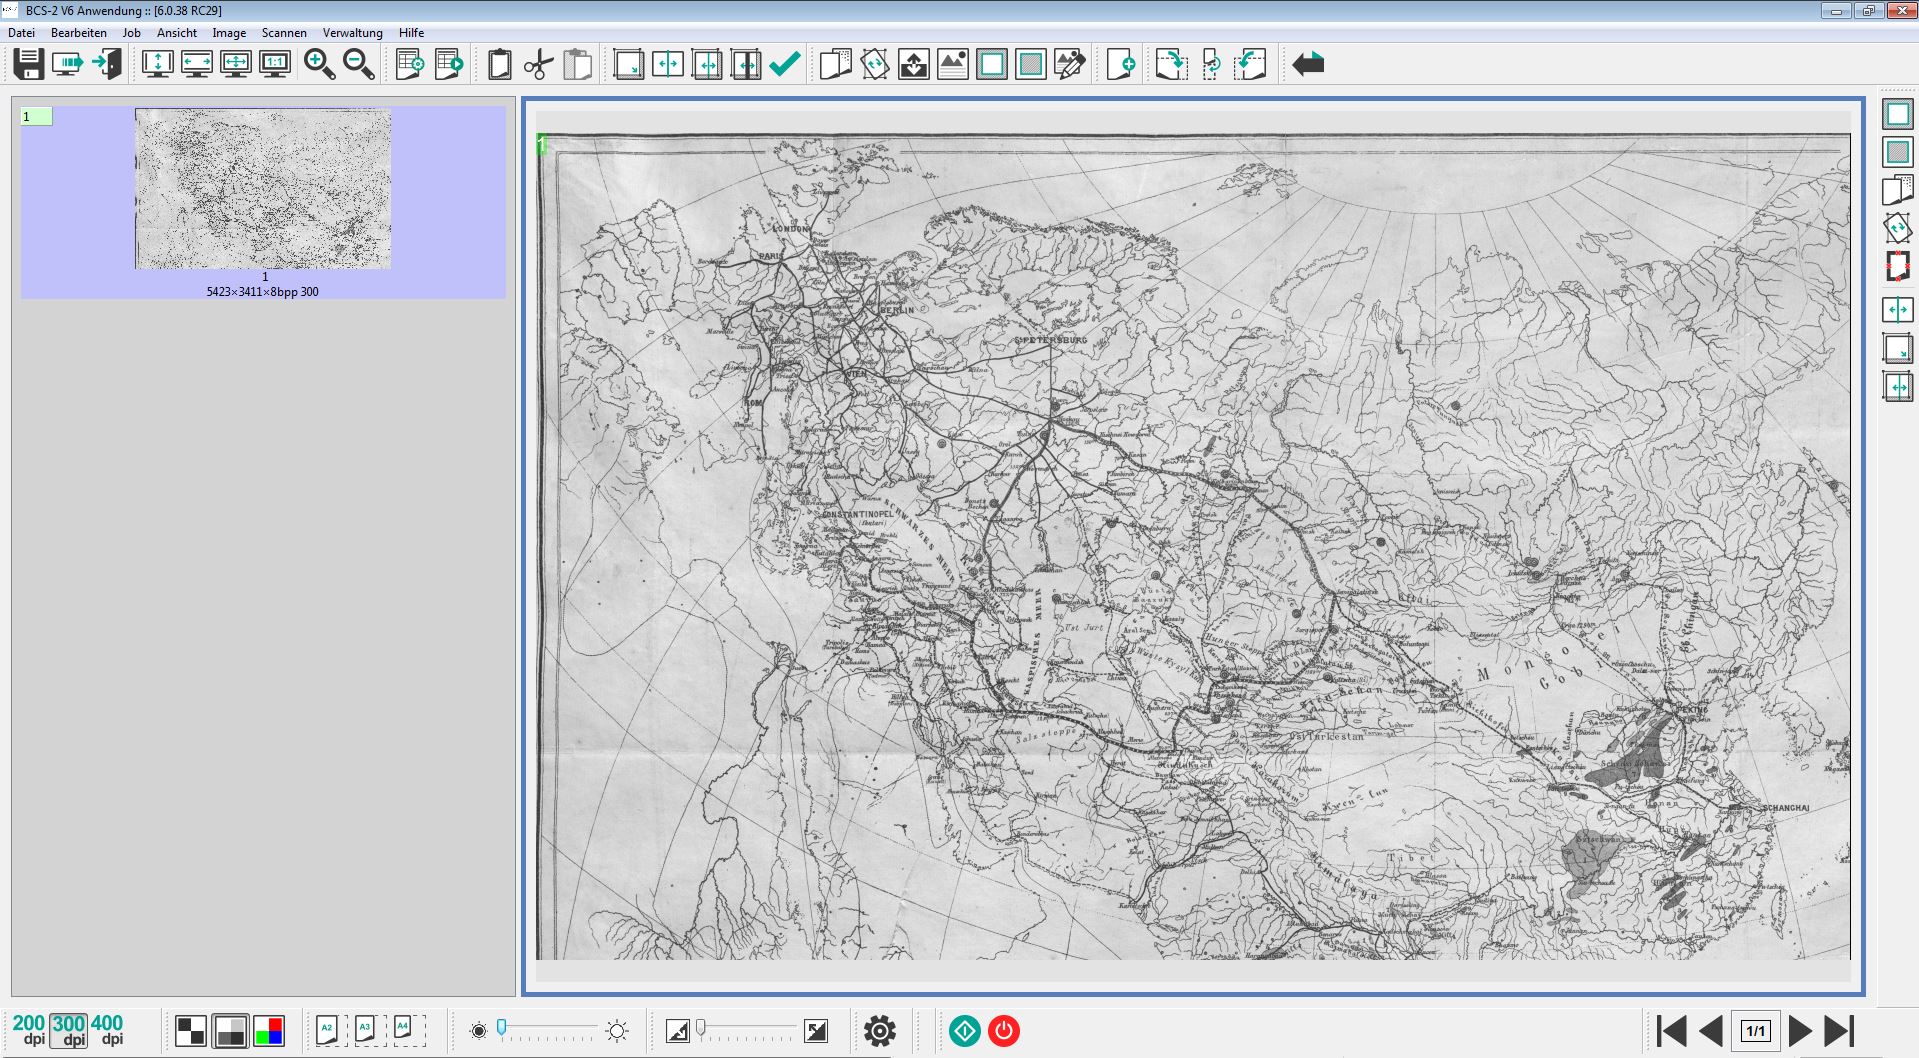Open the gear settings in bottom bar
The image size is (1919, 1058).
click(880, 1031)
